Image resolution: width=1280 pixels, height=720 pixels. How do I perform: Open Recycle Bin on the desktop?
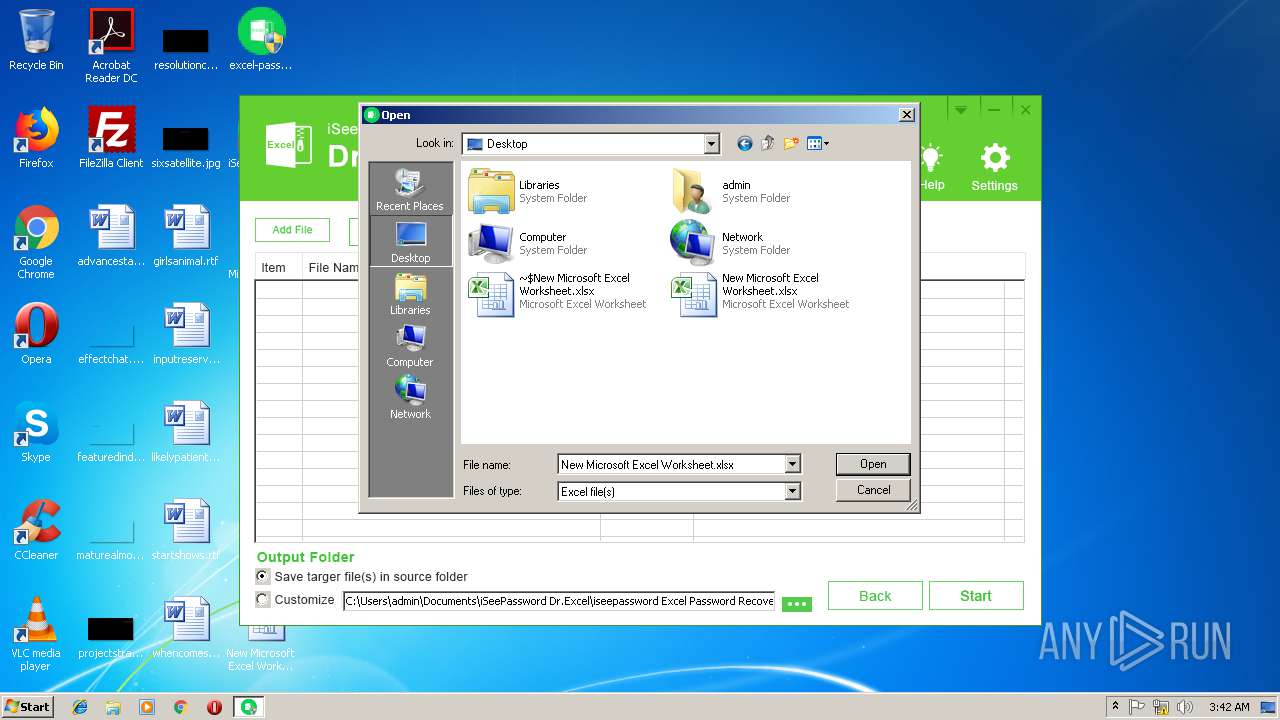coord(36,40)
